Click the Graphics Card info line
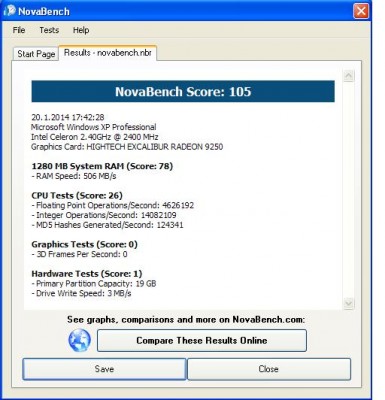385x400 pixels. (x=127, y=147)
